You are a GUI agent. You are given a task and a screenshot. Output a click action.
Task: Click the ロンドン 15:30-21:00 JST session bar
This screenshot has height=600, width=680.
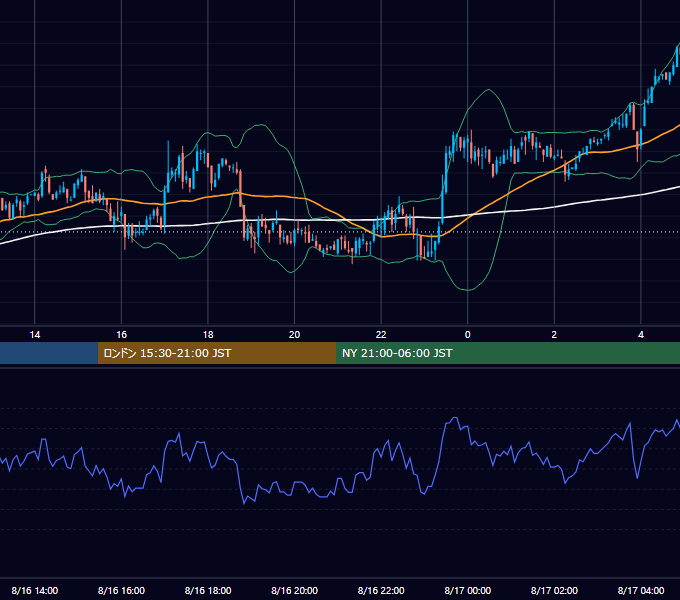point(217,353)
